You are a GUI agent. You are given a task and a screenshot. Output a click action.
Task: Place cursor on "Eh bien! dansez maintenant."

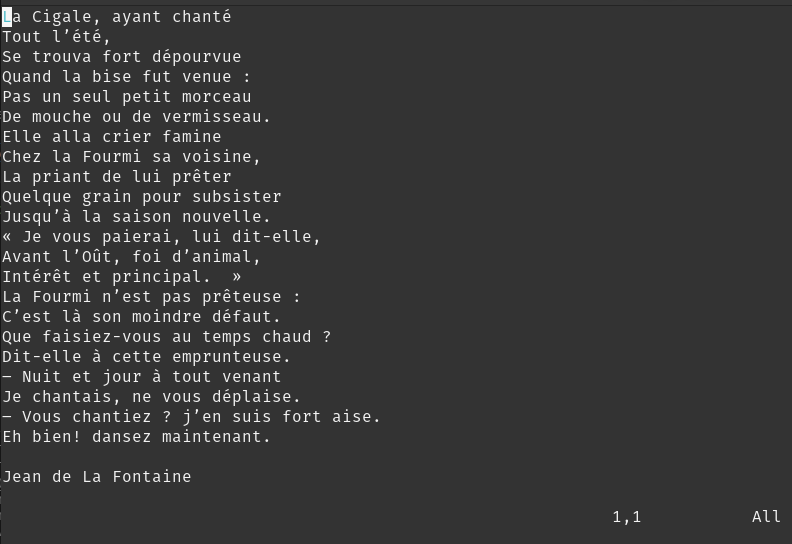coord(136,437)
